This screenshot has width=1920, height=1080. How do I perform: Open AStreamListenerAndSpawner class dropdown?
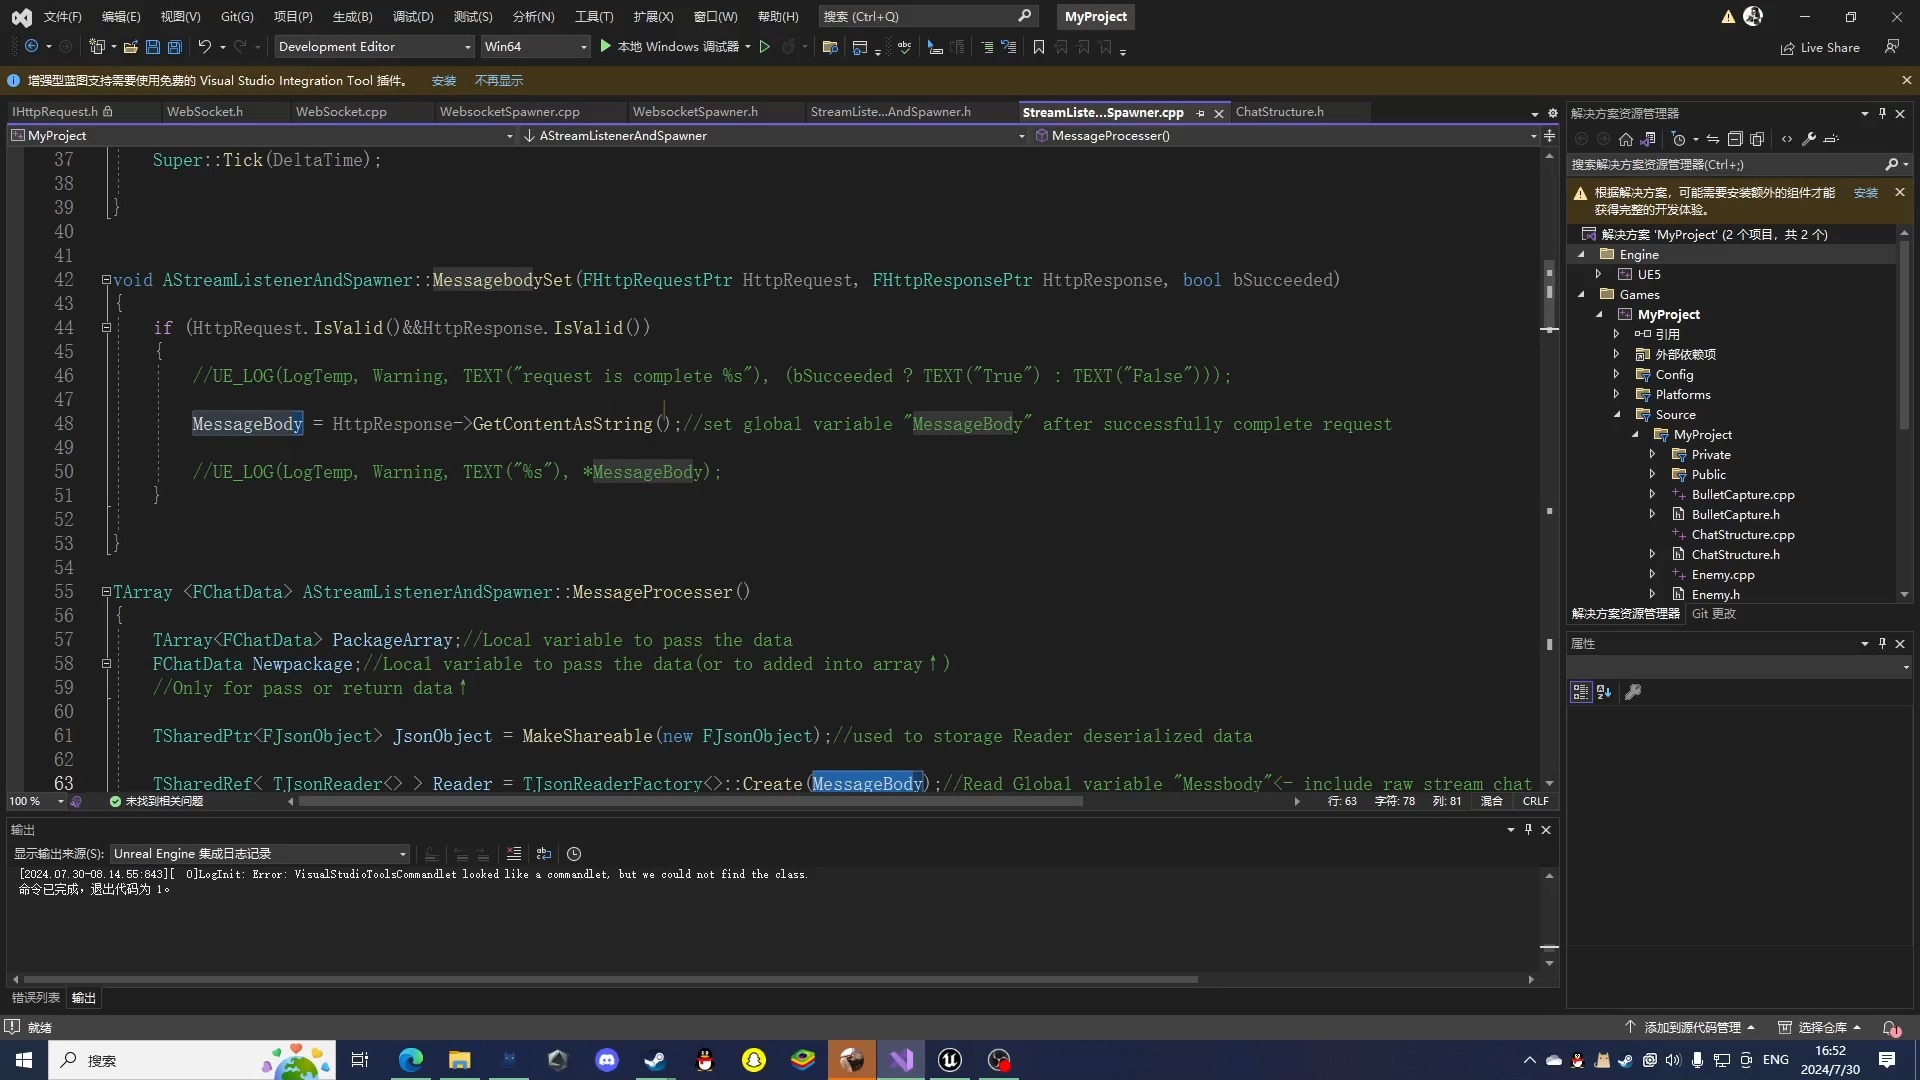[773, 136]
